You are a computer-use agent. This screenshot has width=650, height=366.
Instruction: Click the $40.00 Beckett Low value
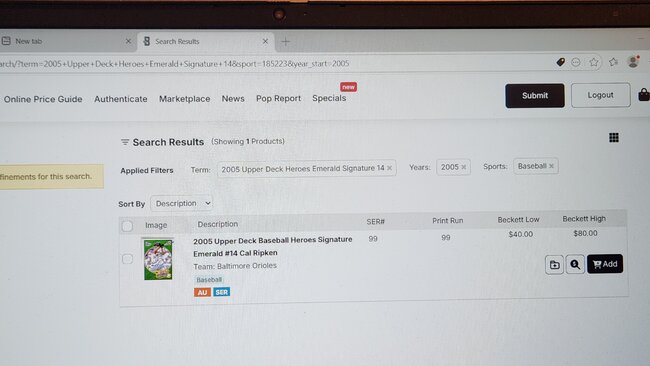pyautogui.click(x=521, y=234)
